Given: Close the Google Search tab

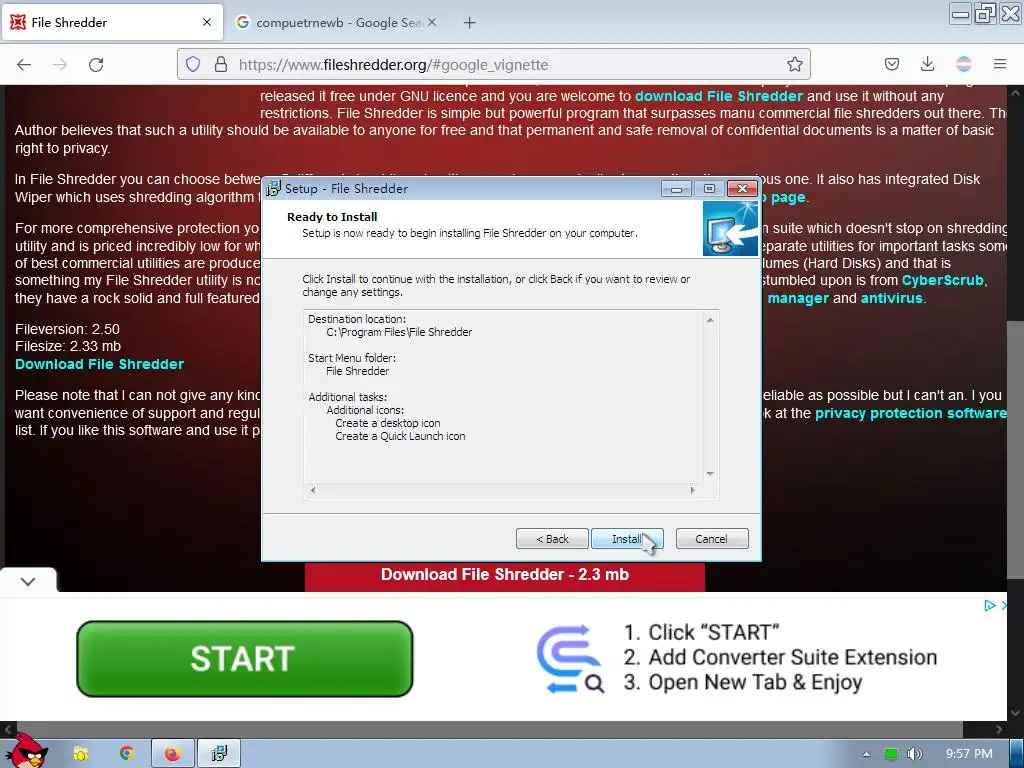Looking at the screenshot, I should pos(432,22).
